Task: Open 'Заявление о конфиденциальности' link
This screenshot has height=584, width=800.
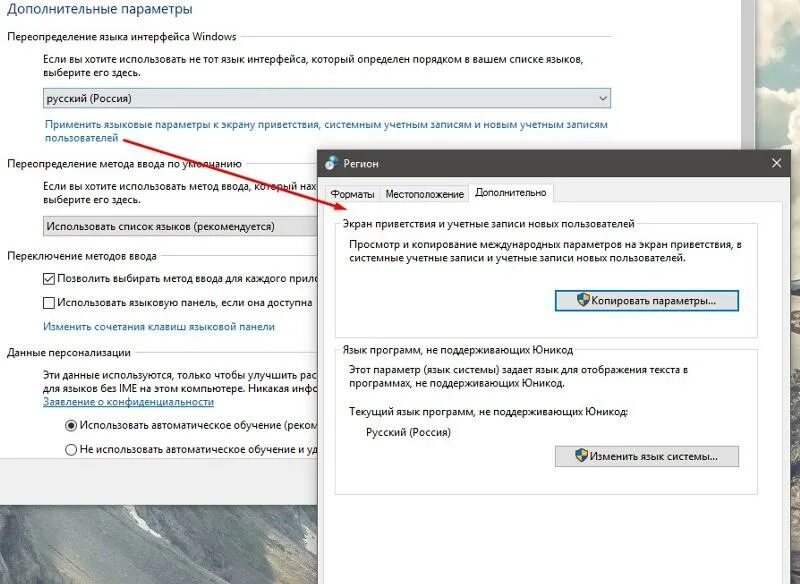Action: [128, 402]
